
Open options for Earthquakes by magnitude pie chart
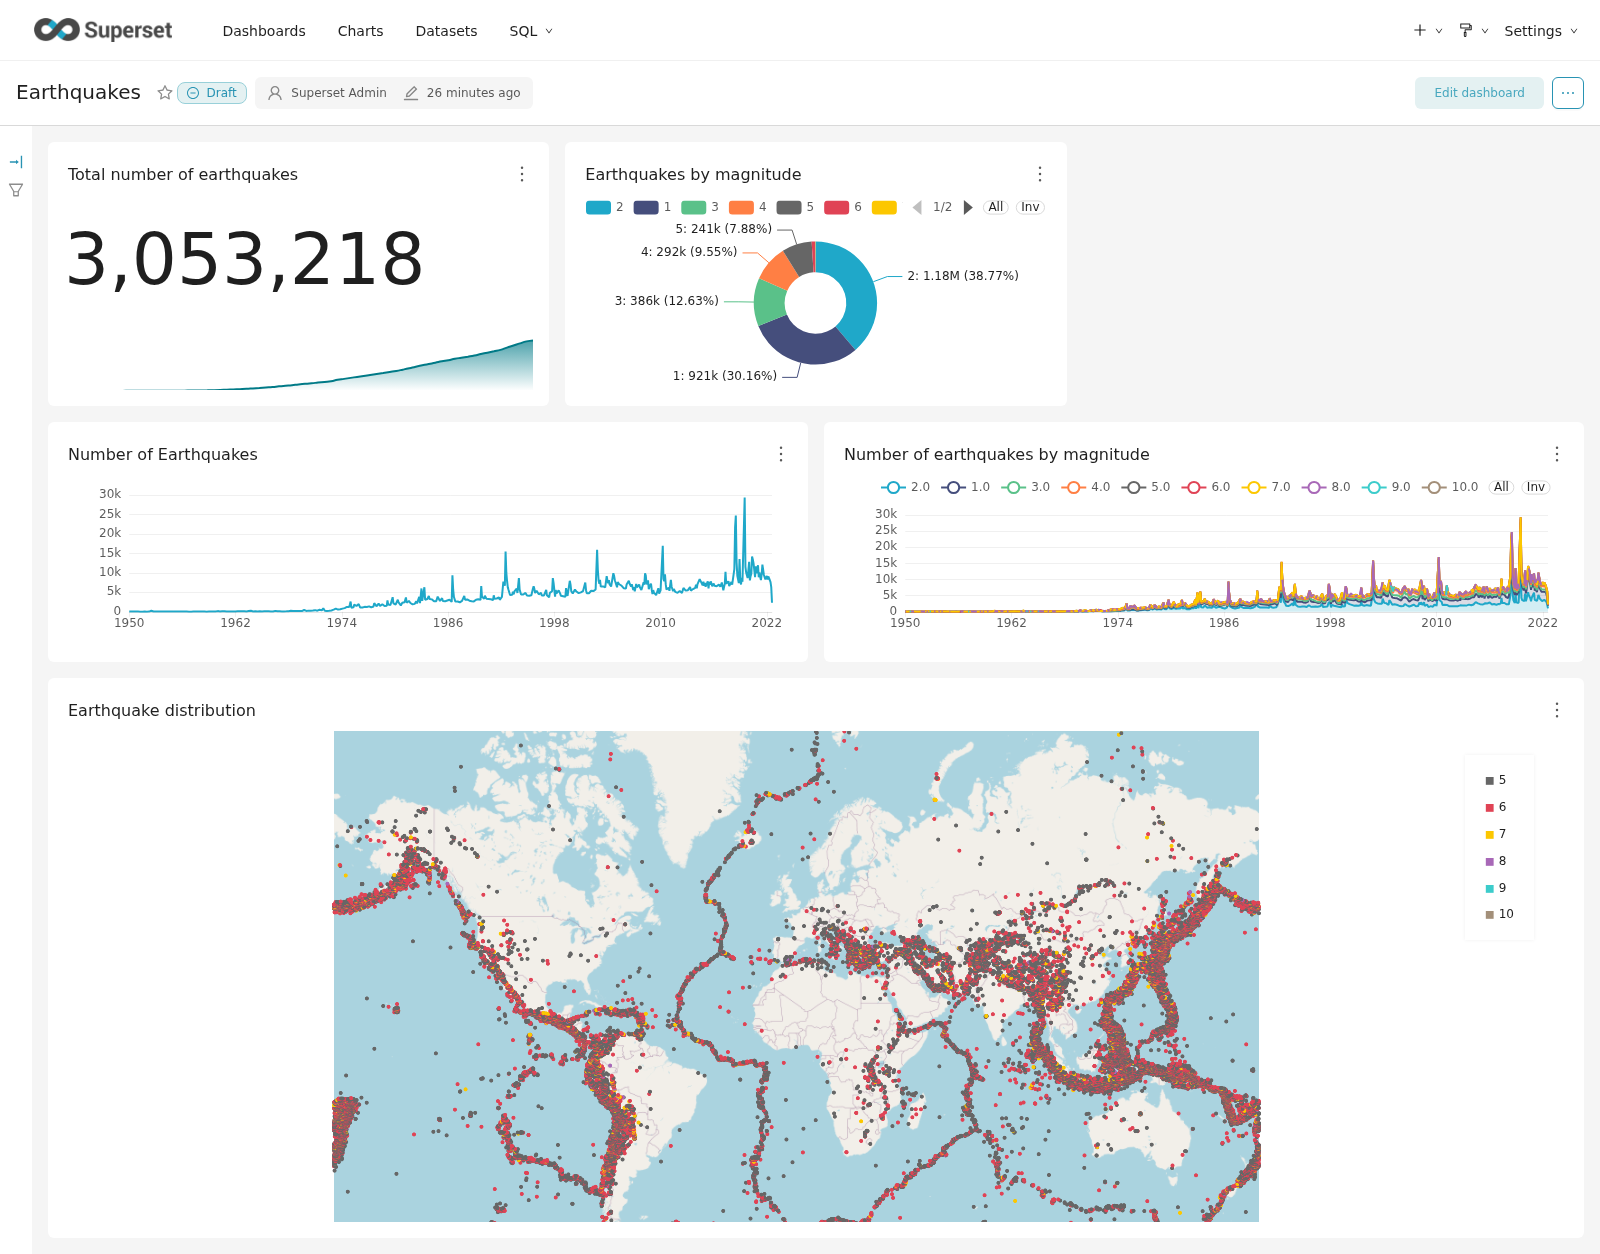point(1040,174)
